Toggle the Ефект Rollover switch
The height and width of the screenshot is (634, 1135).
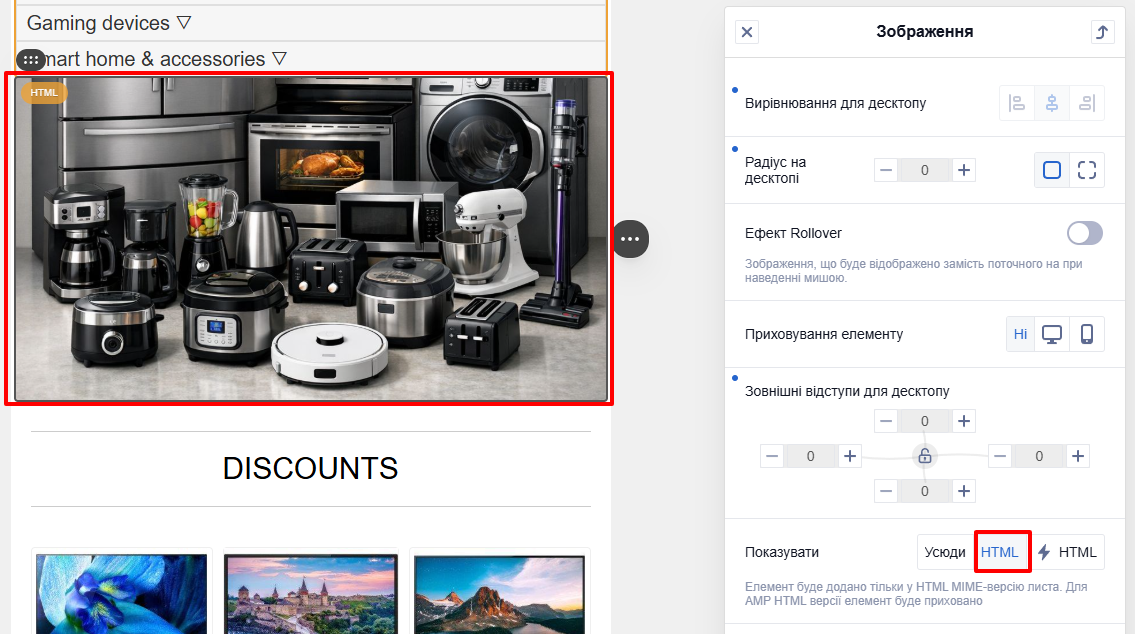tap(1084, 233)
